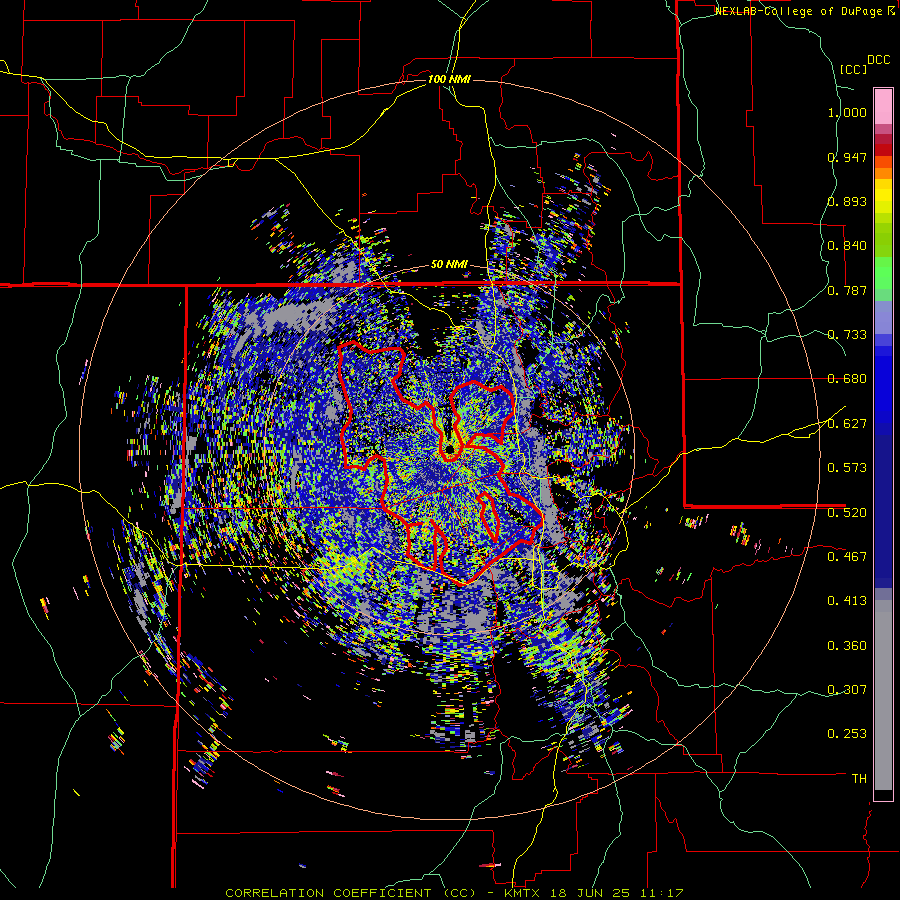Select the 0.627 scale value
Viewport: 900px width, 900px height.
pyautogui.click(x=847, y=424)
